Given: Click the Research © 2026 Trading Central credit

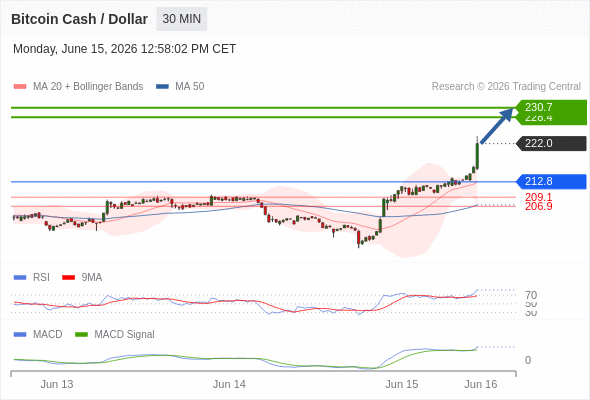Looking at the screenshot, I should click(x=506, y=87).
